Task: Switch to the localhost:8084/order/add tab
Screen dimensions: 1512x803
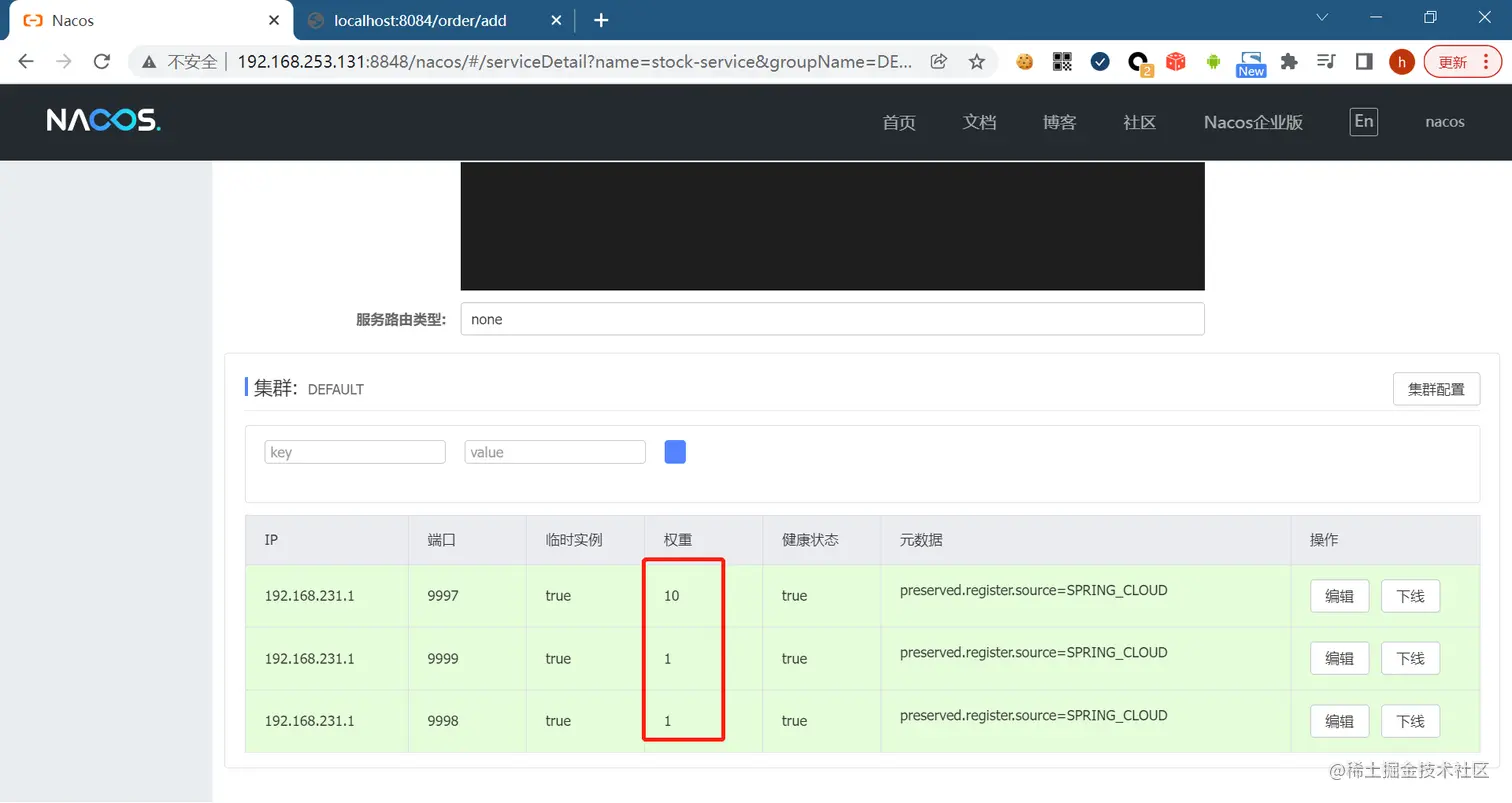Action: [x=435, y=20]
